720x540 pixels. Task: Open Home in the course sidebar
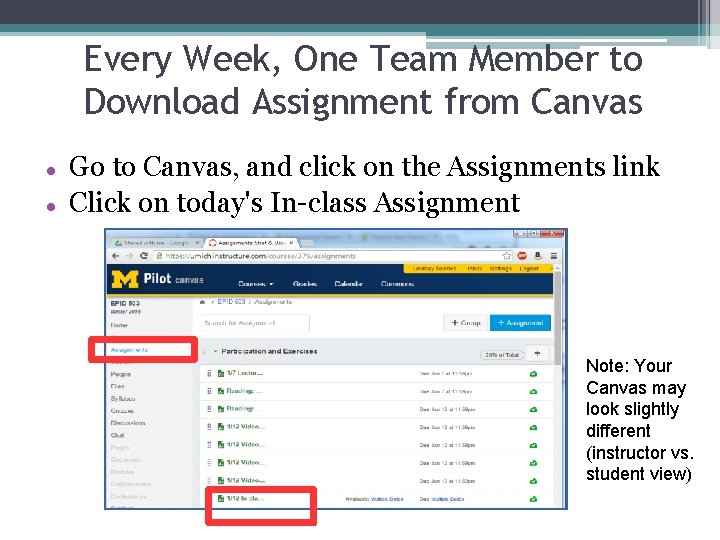[x=119, y=325]
